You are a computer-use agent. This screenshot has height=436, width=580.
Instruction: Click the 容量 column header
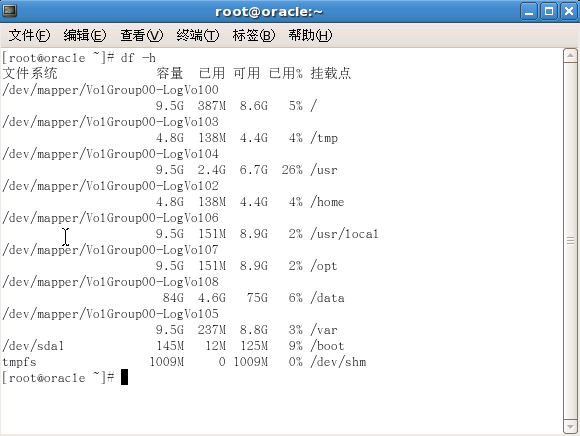[x=170, y=73]
